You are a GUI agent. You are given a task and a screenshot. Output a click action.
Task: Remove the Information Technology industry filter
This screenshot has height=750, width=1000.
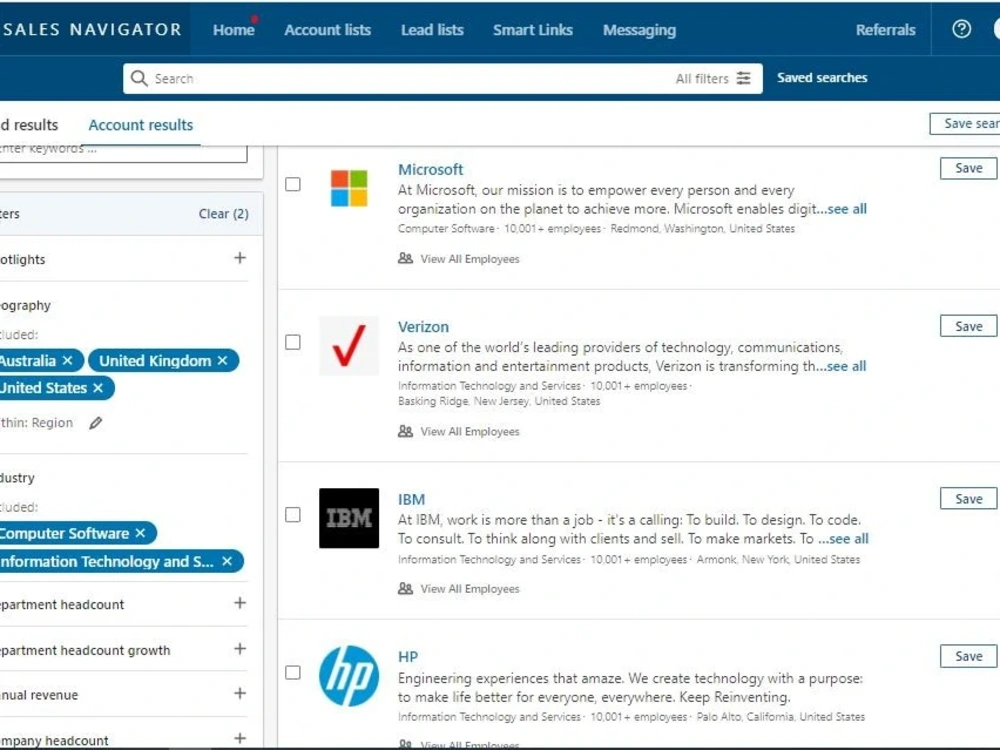[227, 561]
